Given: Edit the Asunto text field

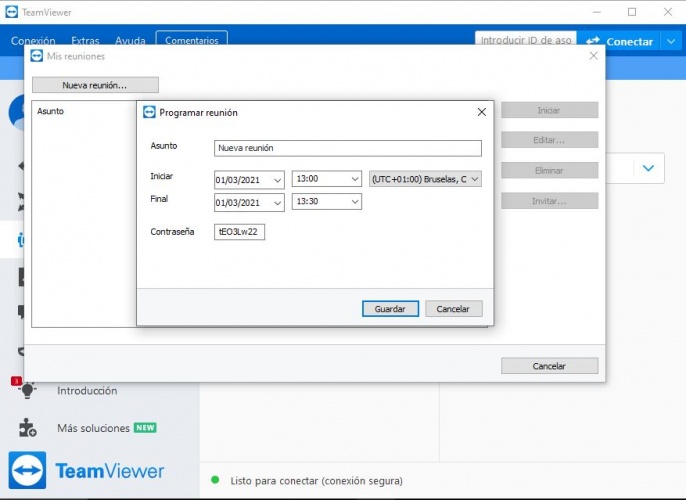Looking at the screenshot, I should tap(348, 148).
